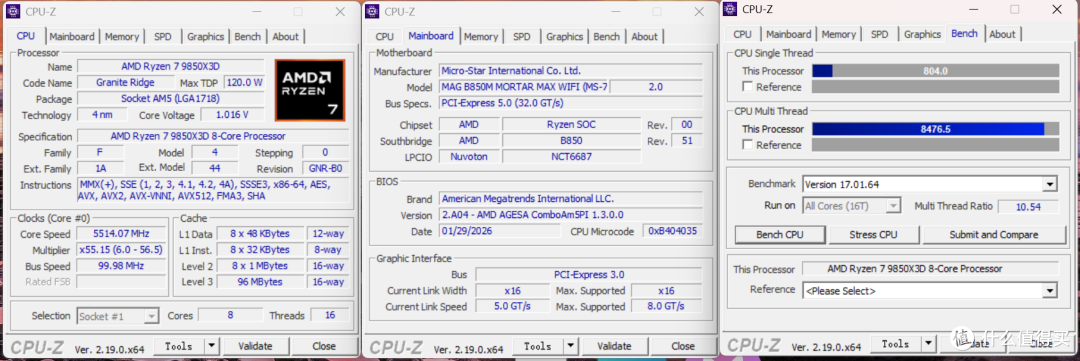This screenshot has width=1080, height=361.
Task: Switch to CPU tab in the middle window
Action: [385, 37]
